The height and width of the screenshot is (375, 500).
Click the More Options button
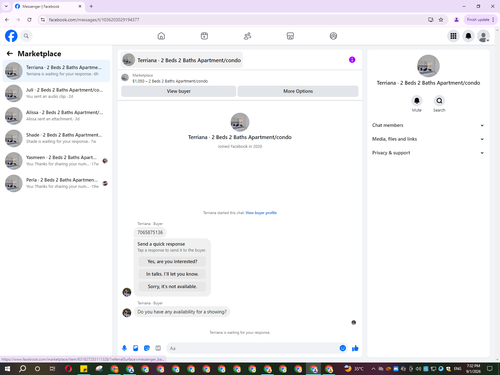[x=298, y=91]
